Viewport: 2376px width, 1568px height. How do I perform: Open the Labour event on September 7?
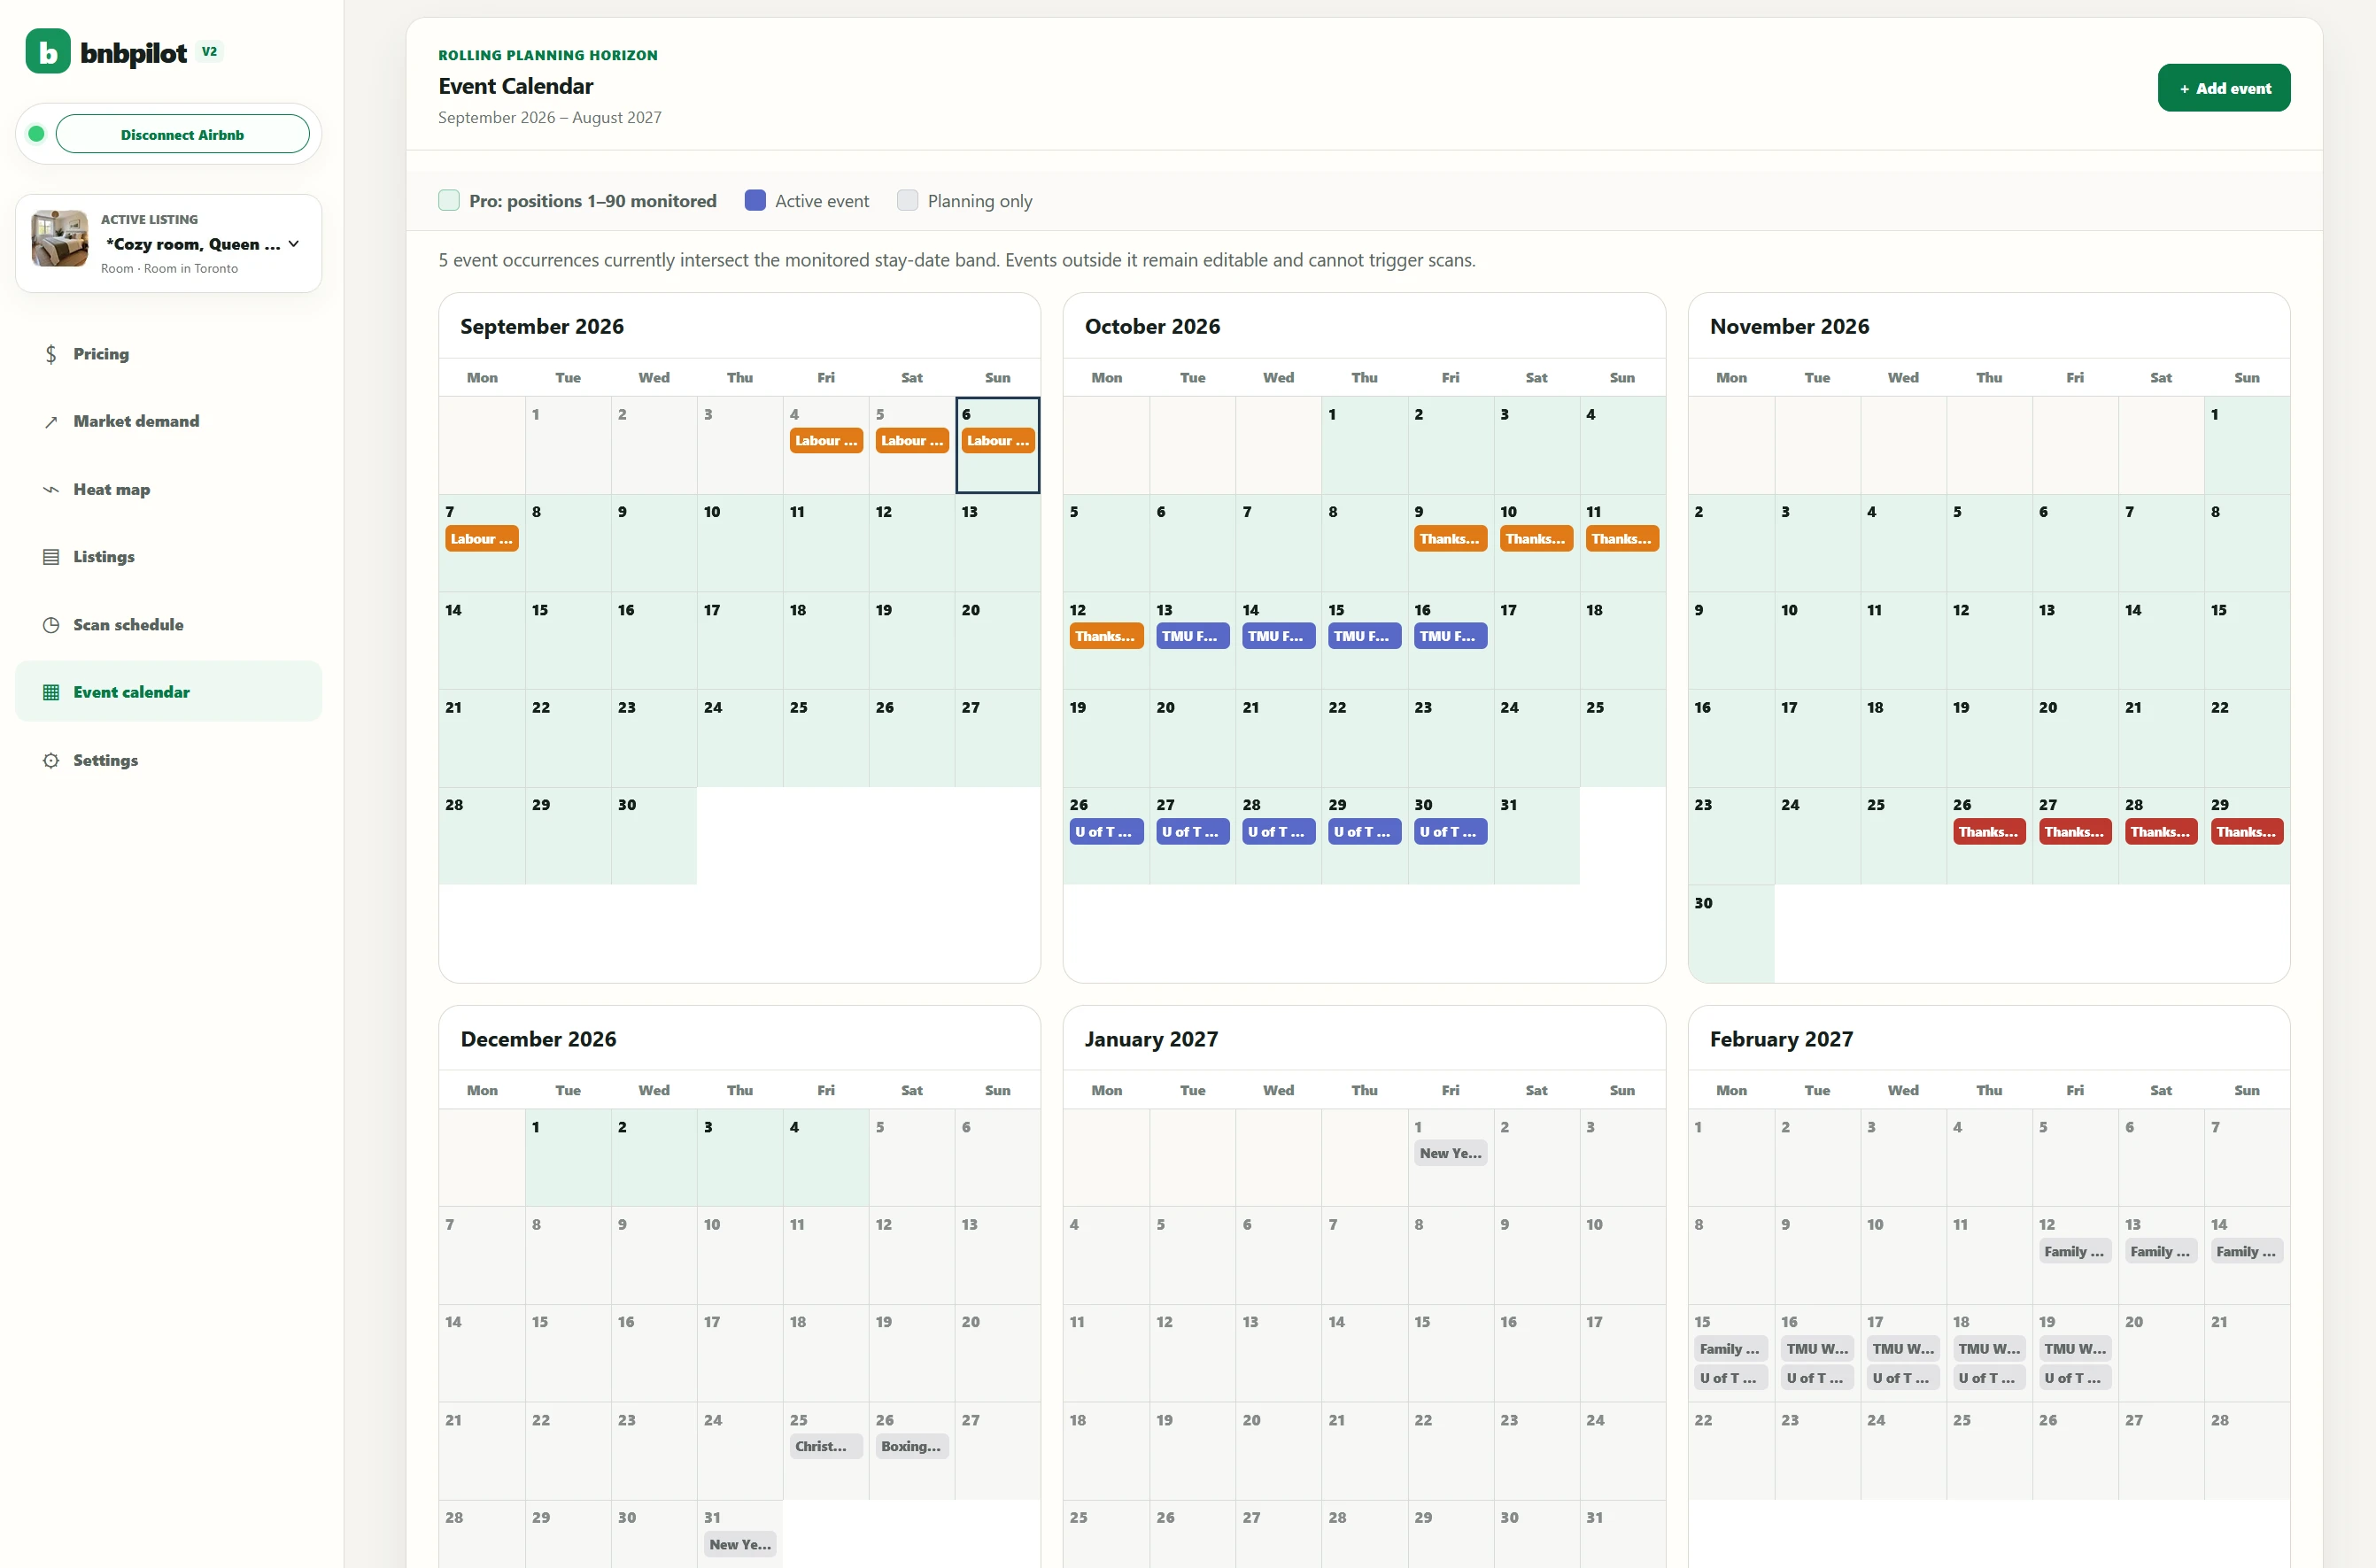[482, 539]
